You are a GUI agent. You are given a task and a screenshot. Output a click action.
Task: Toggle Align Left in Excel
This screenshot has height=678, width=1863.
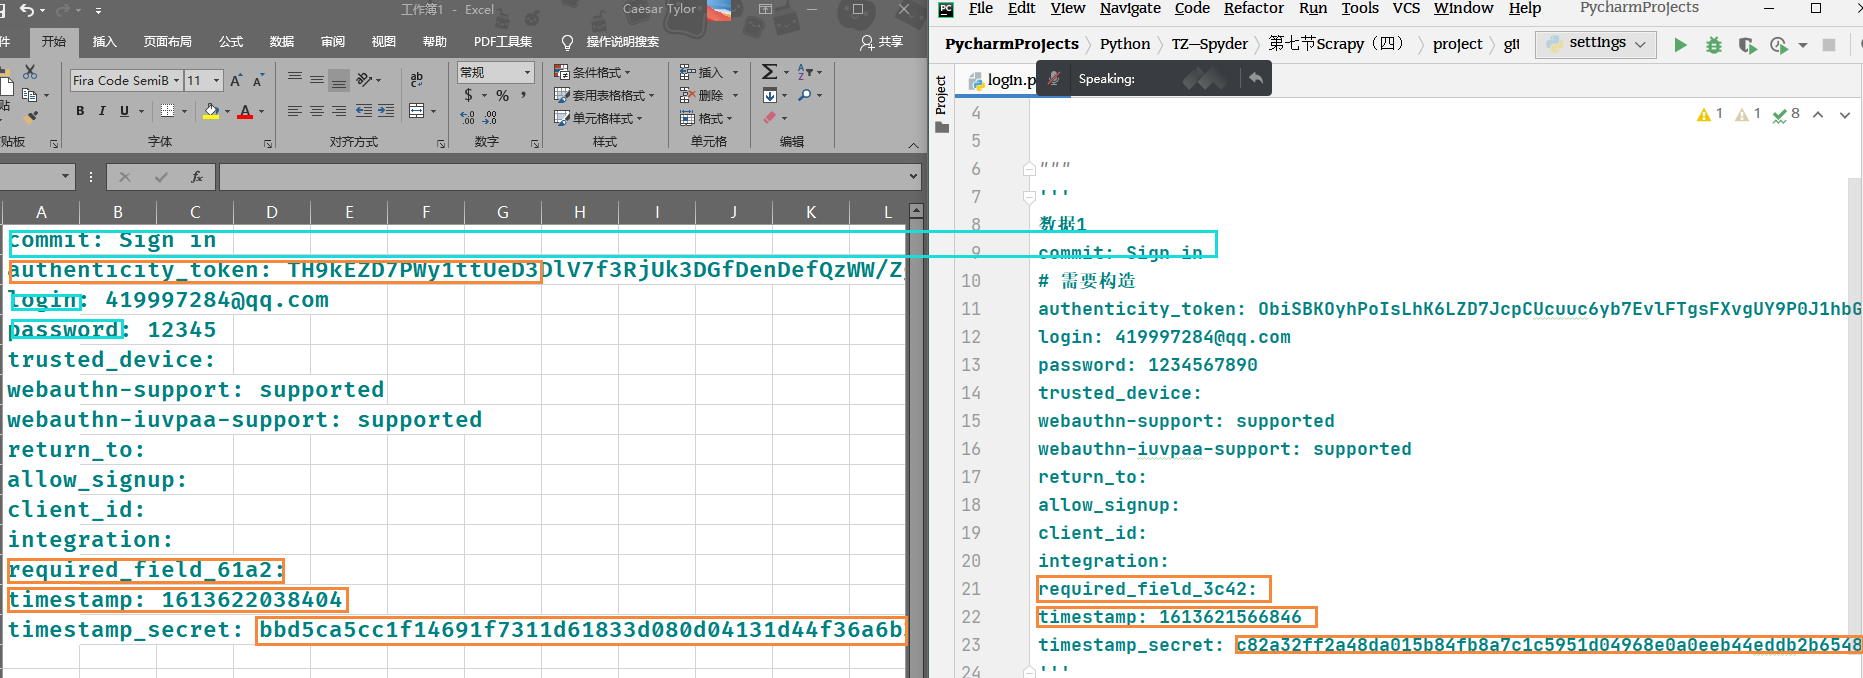pyautogui.click(x=295, y=111)
